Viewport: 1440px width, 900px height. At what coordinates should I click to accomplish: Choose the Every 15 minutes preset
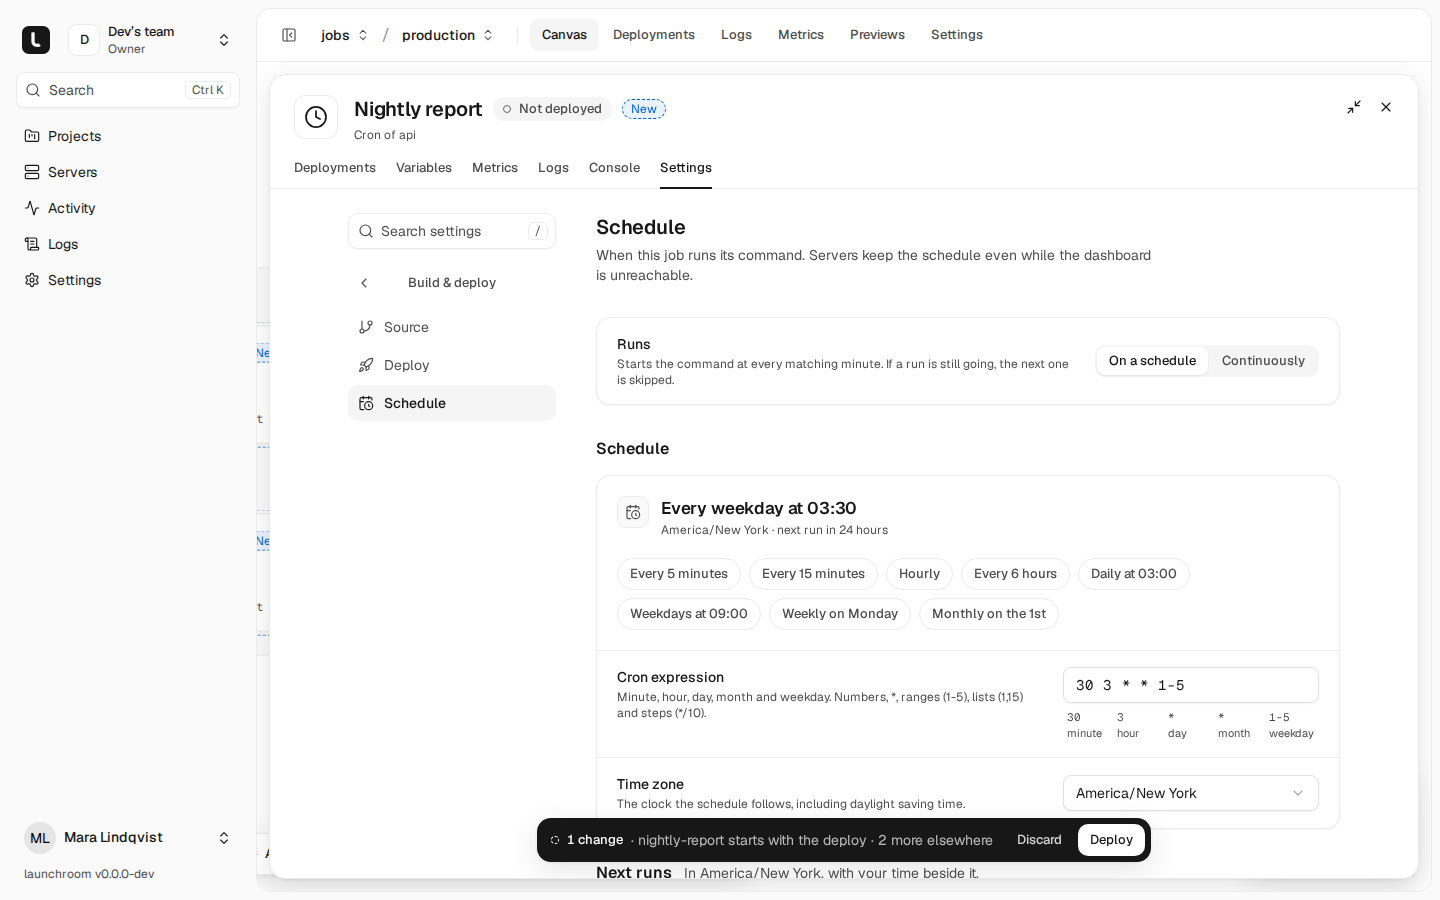tap(813, 574)
